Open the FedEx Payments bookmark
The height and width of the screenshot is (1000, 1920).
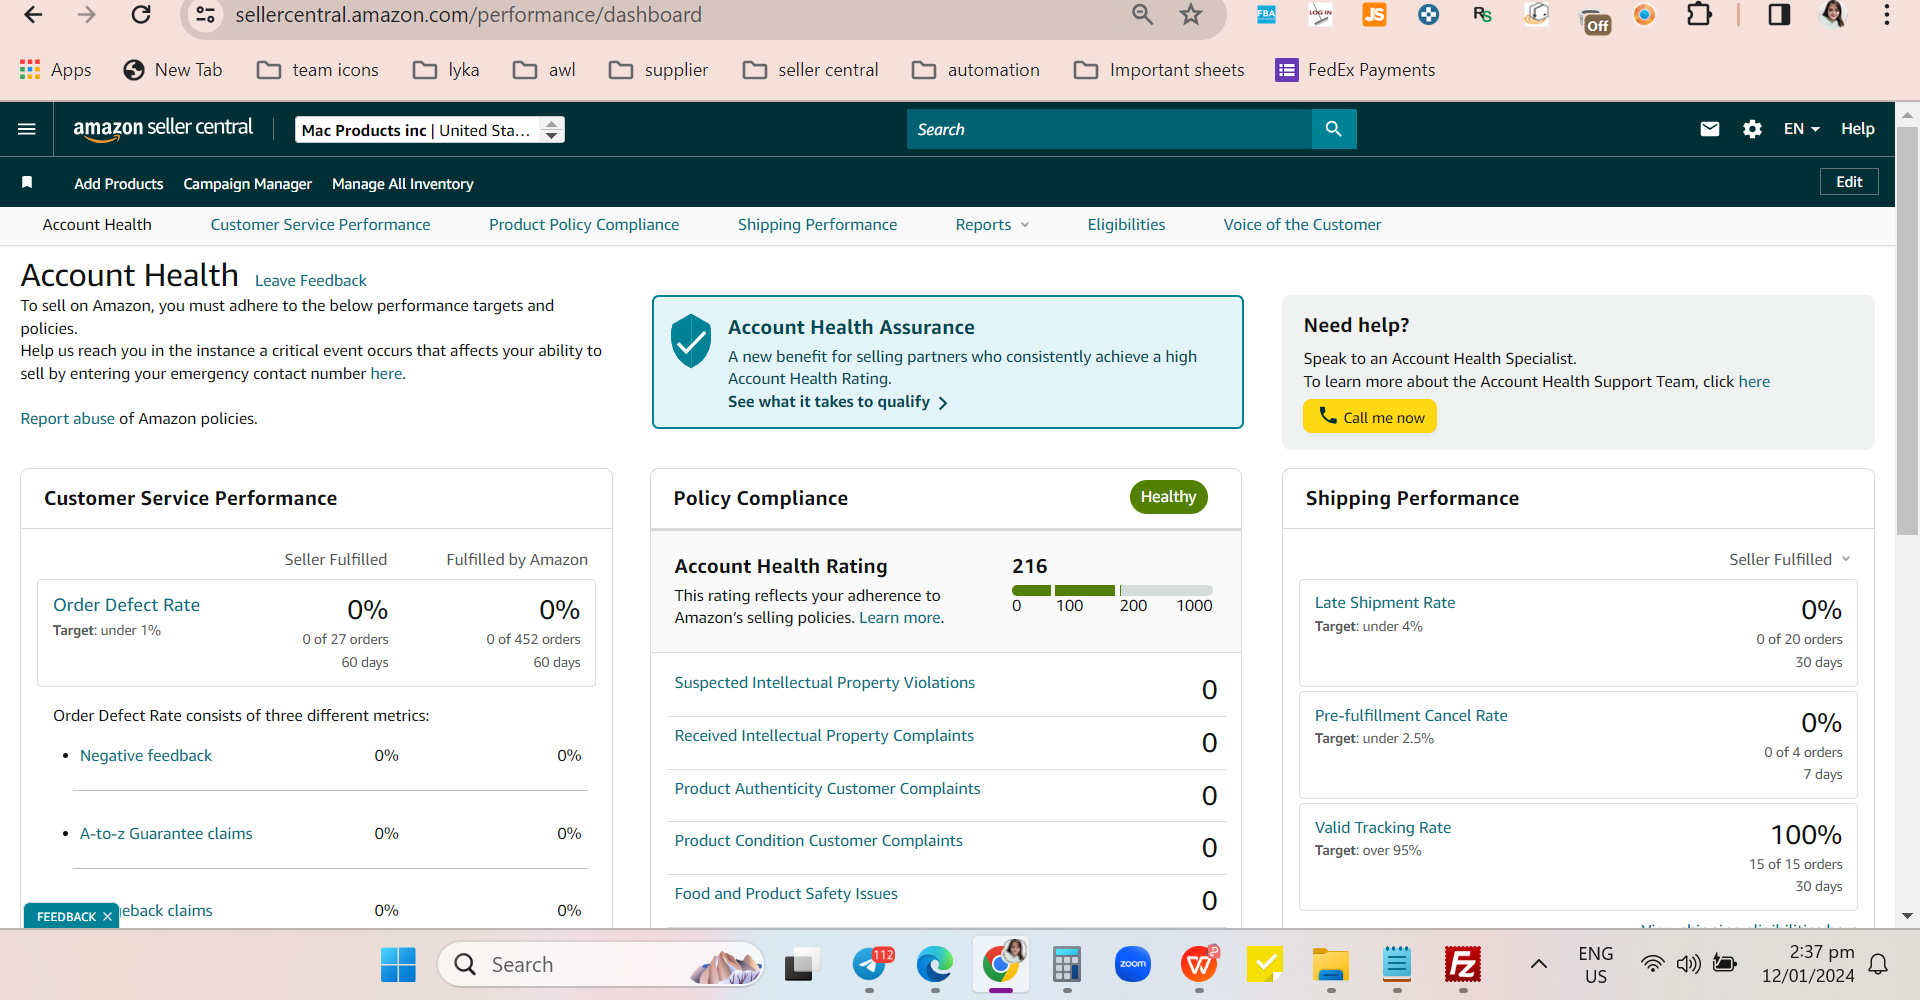pos(1355,70)
